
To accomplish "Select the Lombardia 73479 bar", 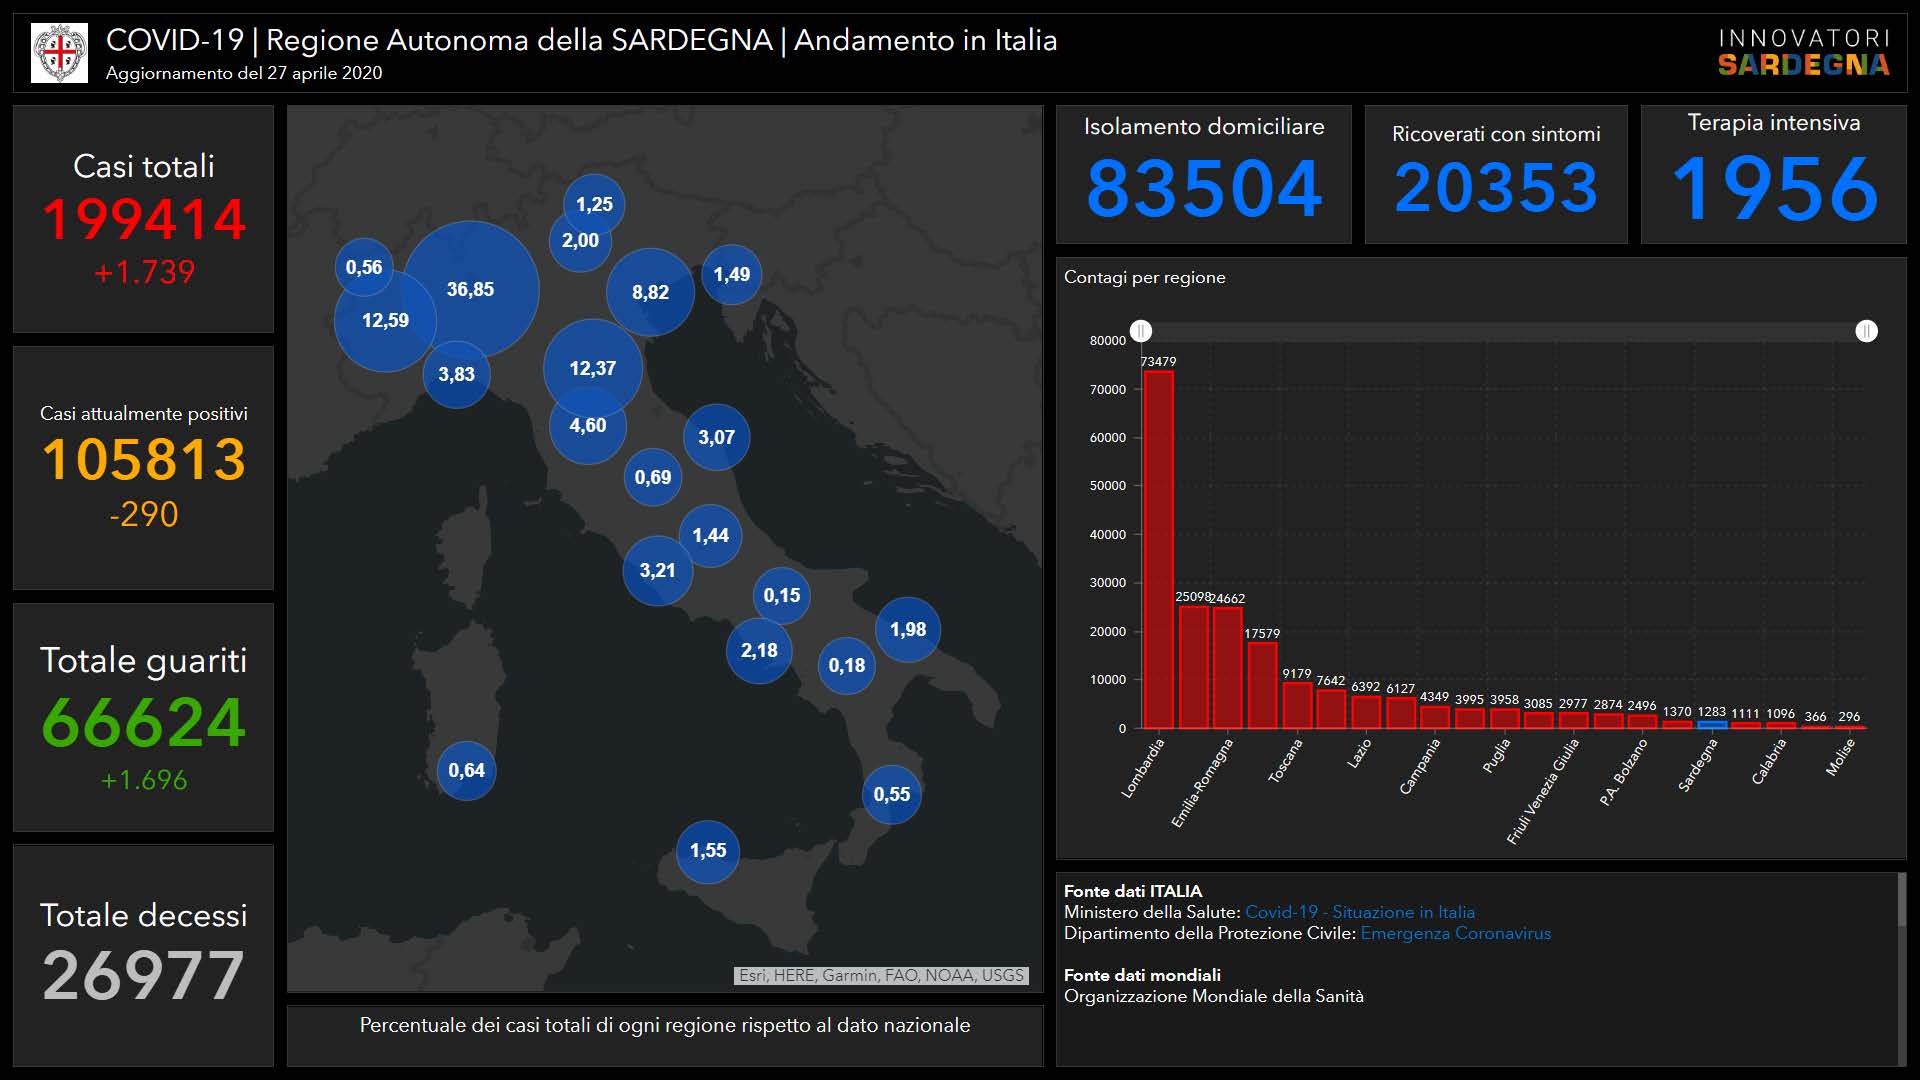I will 1158,550.
